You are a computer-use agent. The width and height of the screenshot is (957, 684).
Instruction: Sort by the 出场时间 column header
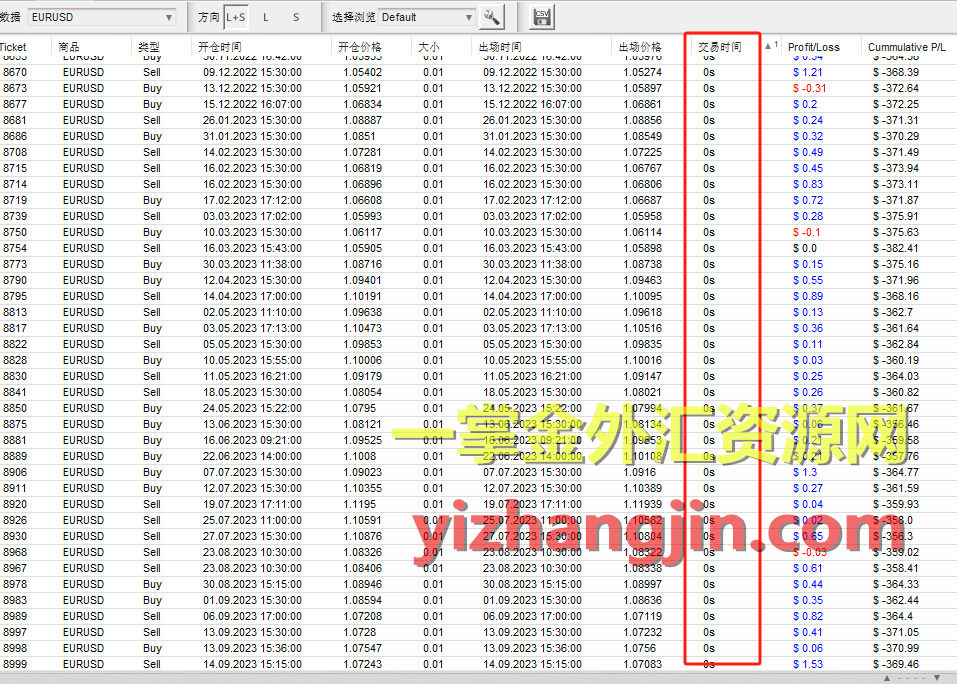pos(500,47)
